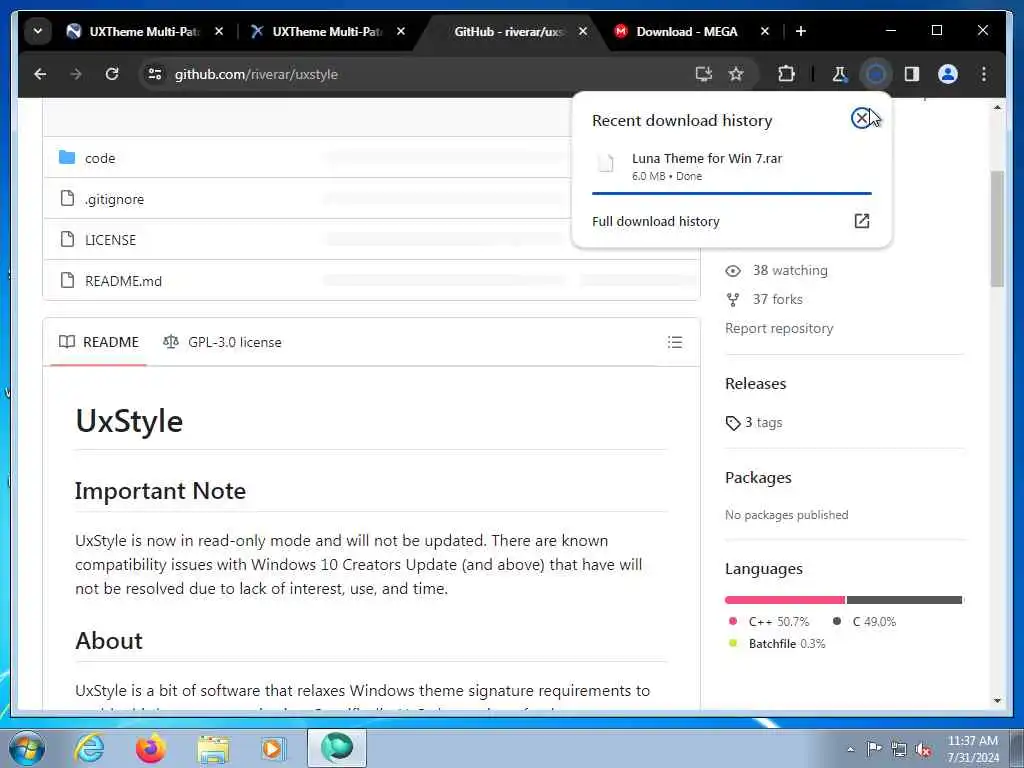The image size is (1024, 768).
Task: Open the .gitignore file
Action: tap(114, 199)
